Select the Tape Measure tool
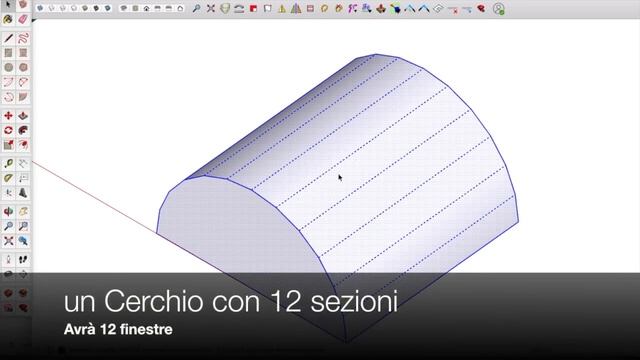The image size is (640, 360). click(x=9, y=164)
